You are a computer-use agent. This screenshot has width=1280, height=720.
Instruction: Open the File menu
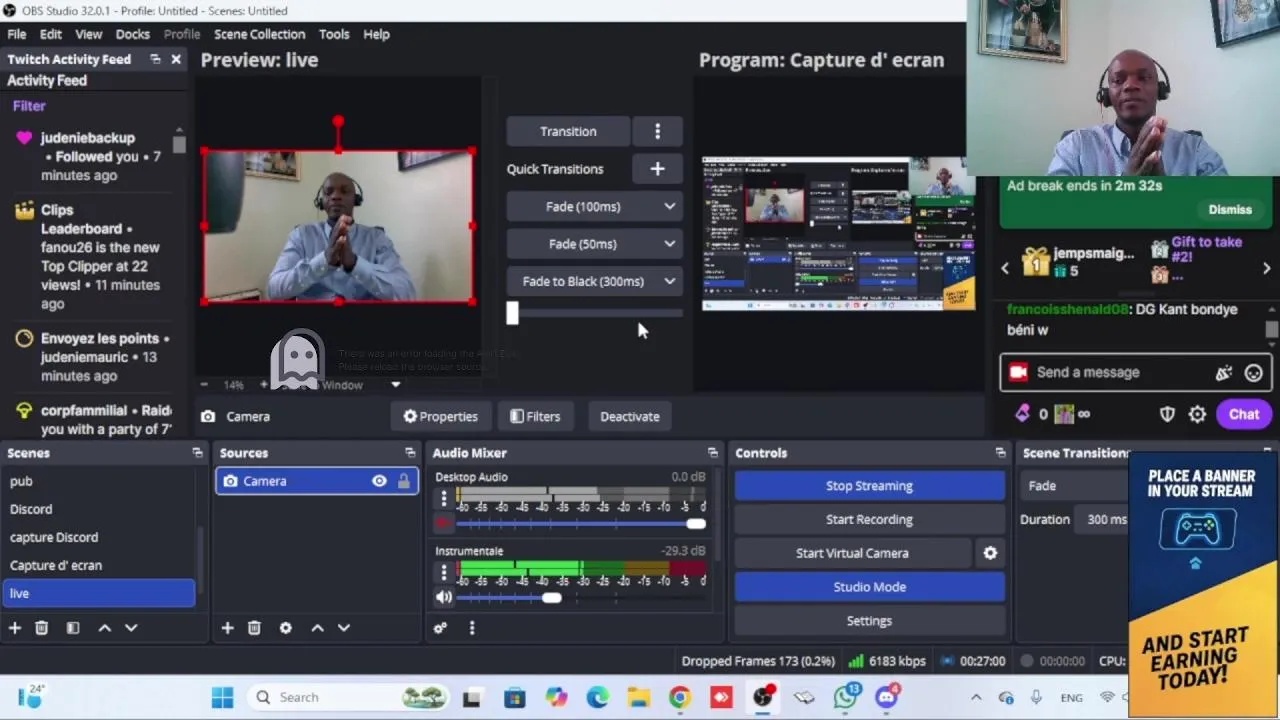(x=17, y=34)
